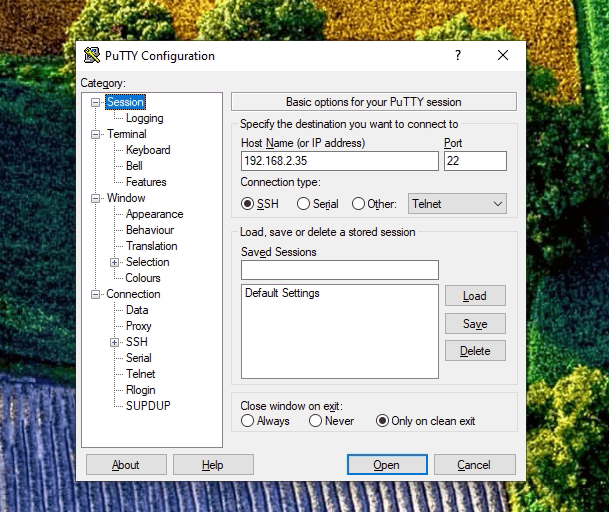Open the SUPDUP settings category
This screenshot has width=609, height=512.
(x=148, y=406)
